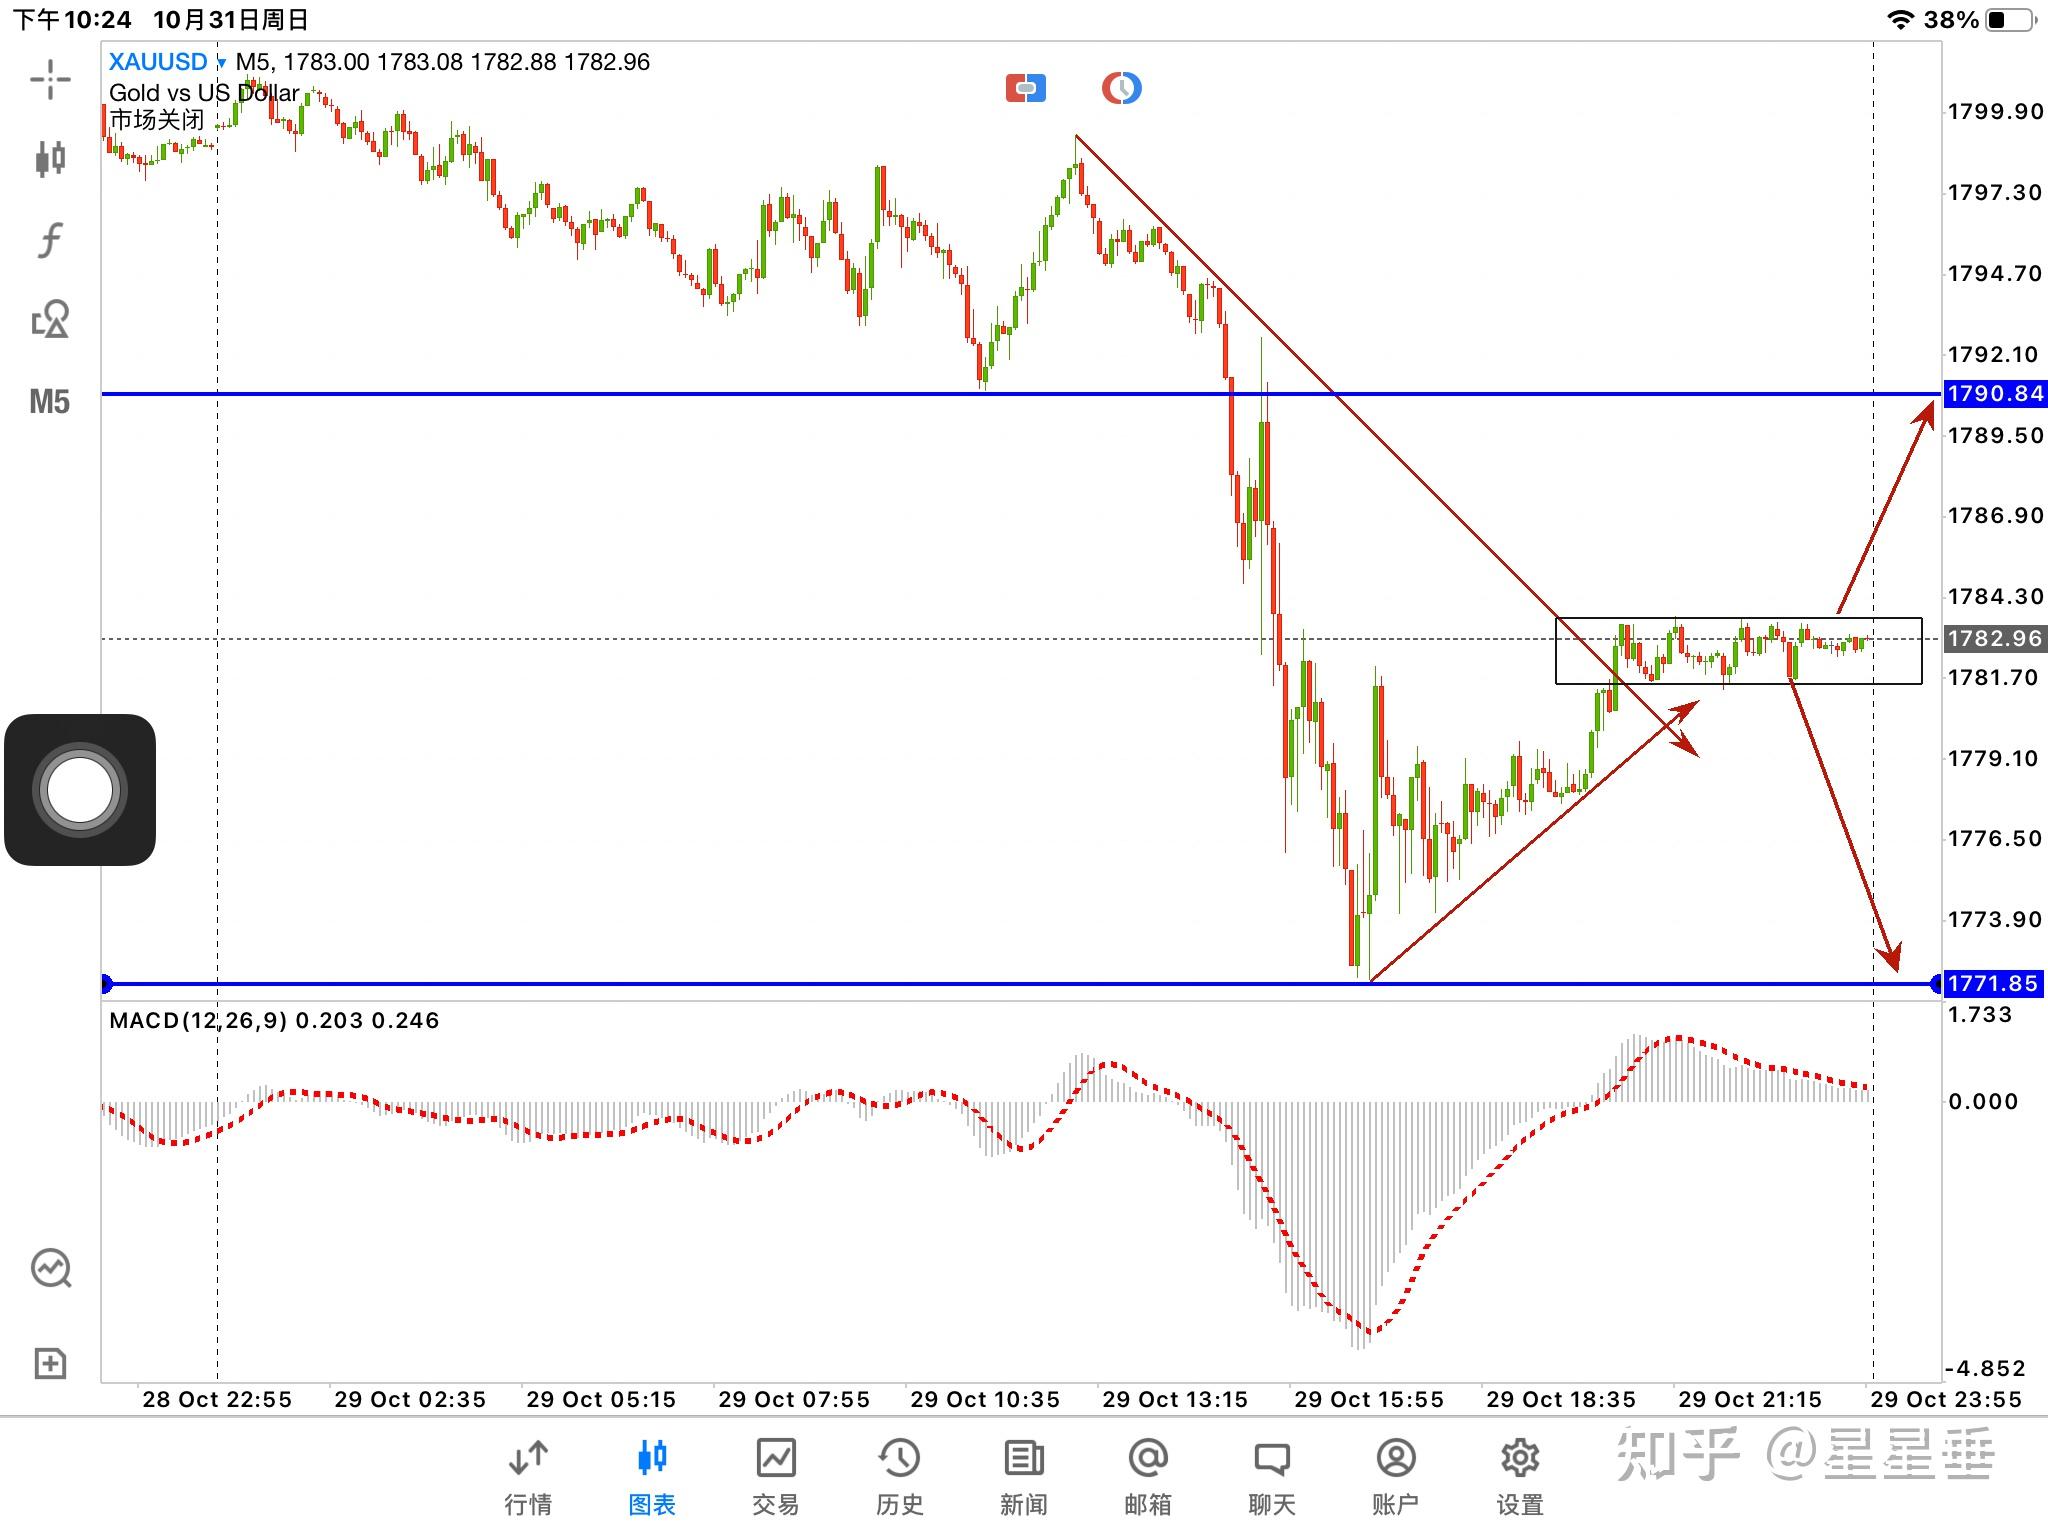This screenshot has height=1536, width=2048.
Task: Tap MACD(12,26,9) indicator label
Action: [x=274, y=1020]
